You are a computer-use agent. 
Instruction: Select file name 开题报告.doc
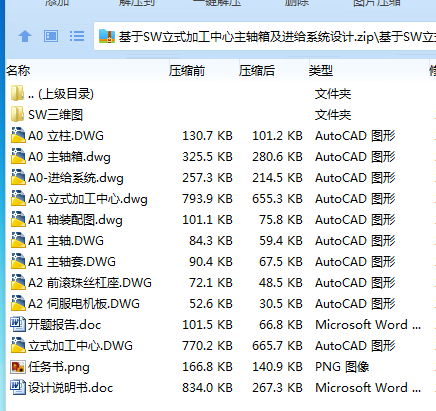click(65, 325)
